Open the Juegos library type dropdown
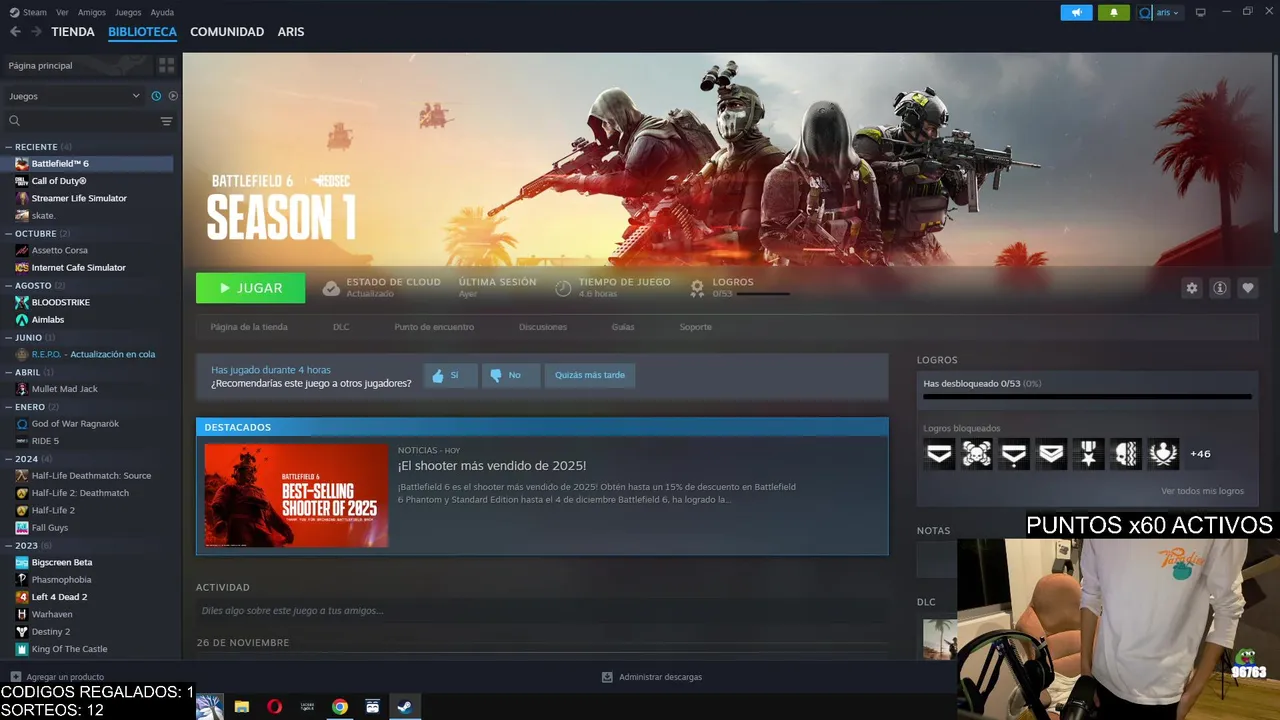1280x720 pixels. point(75,96)
